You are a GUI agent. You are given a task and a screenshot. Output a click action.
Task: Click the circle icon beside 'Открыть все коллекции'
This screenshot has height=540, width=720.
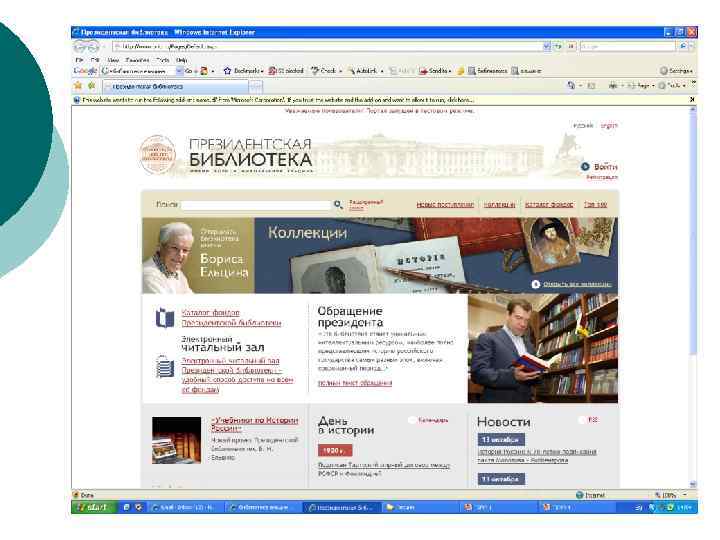pos(535,284)
